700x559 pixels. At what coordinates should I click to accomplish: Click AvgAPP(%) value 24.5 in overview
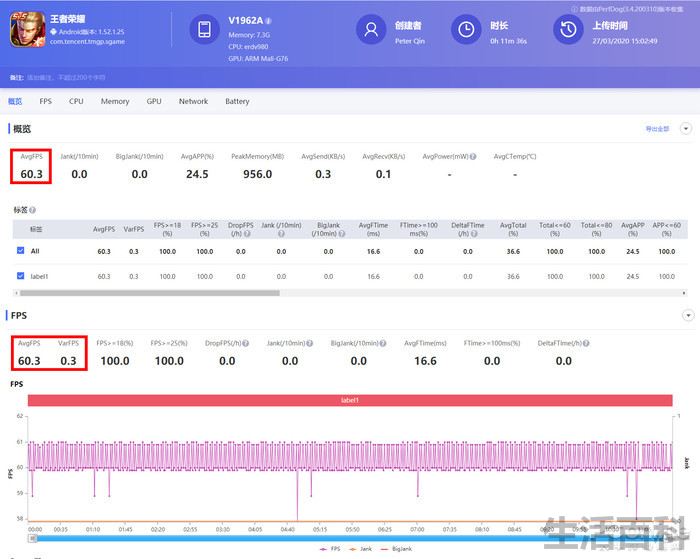click(197, 174)
